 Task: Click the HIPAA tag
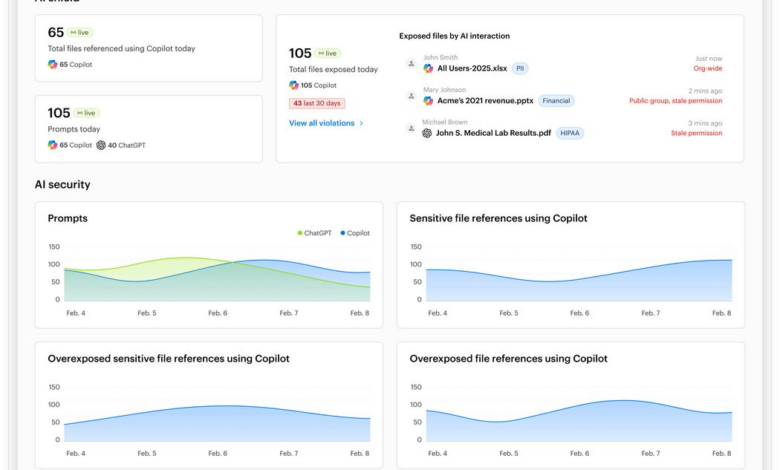coord(570,133)
